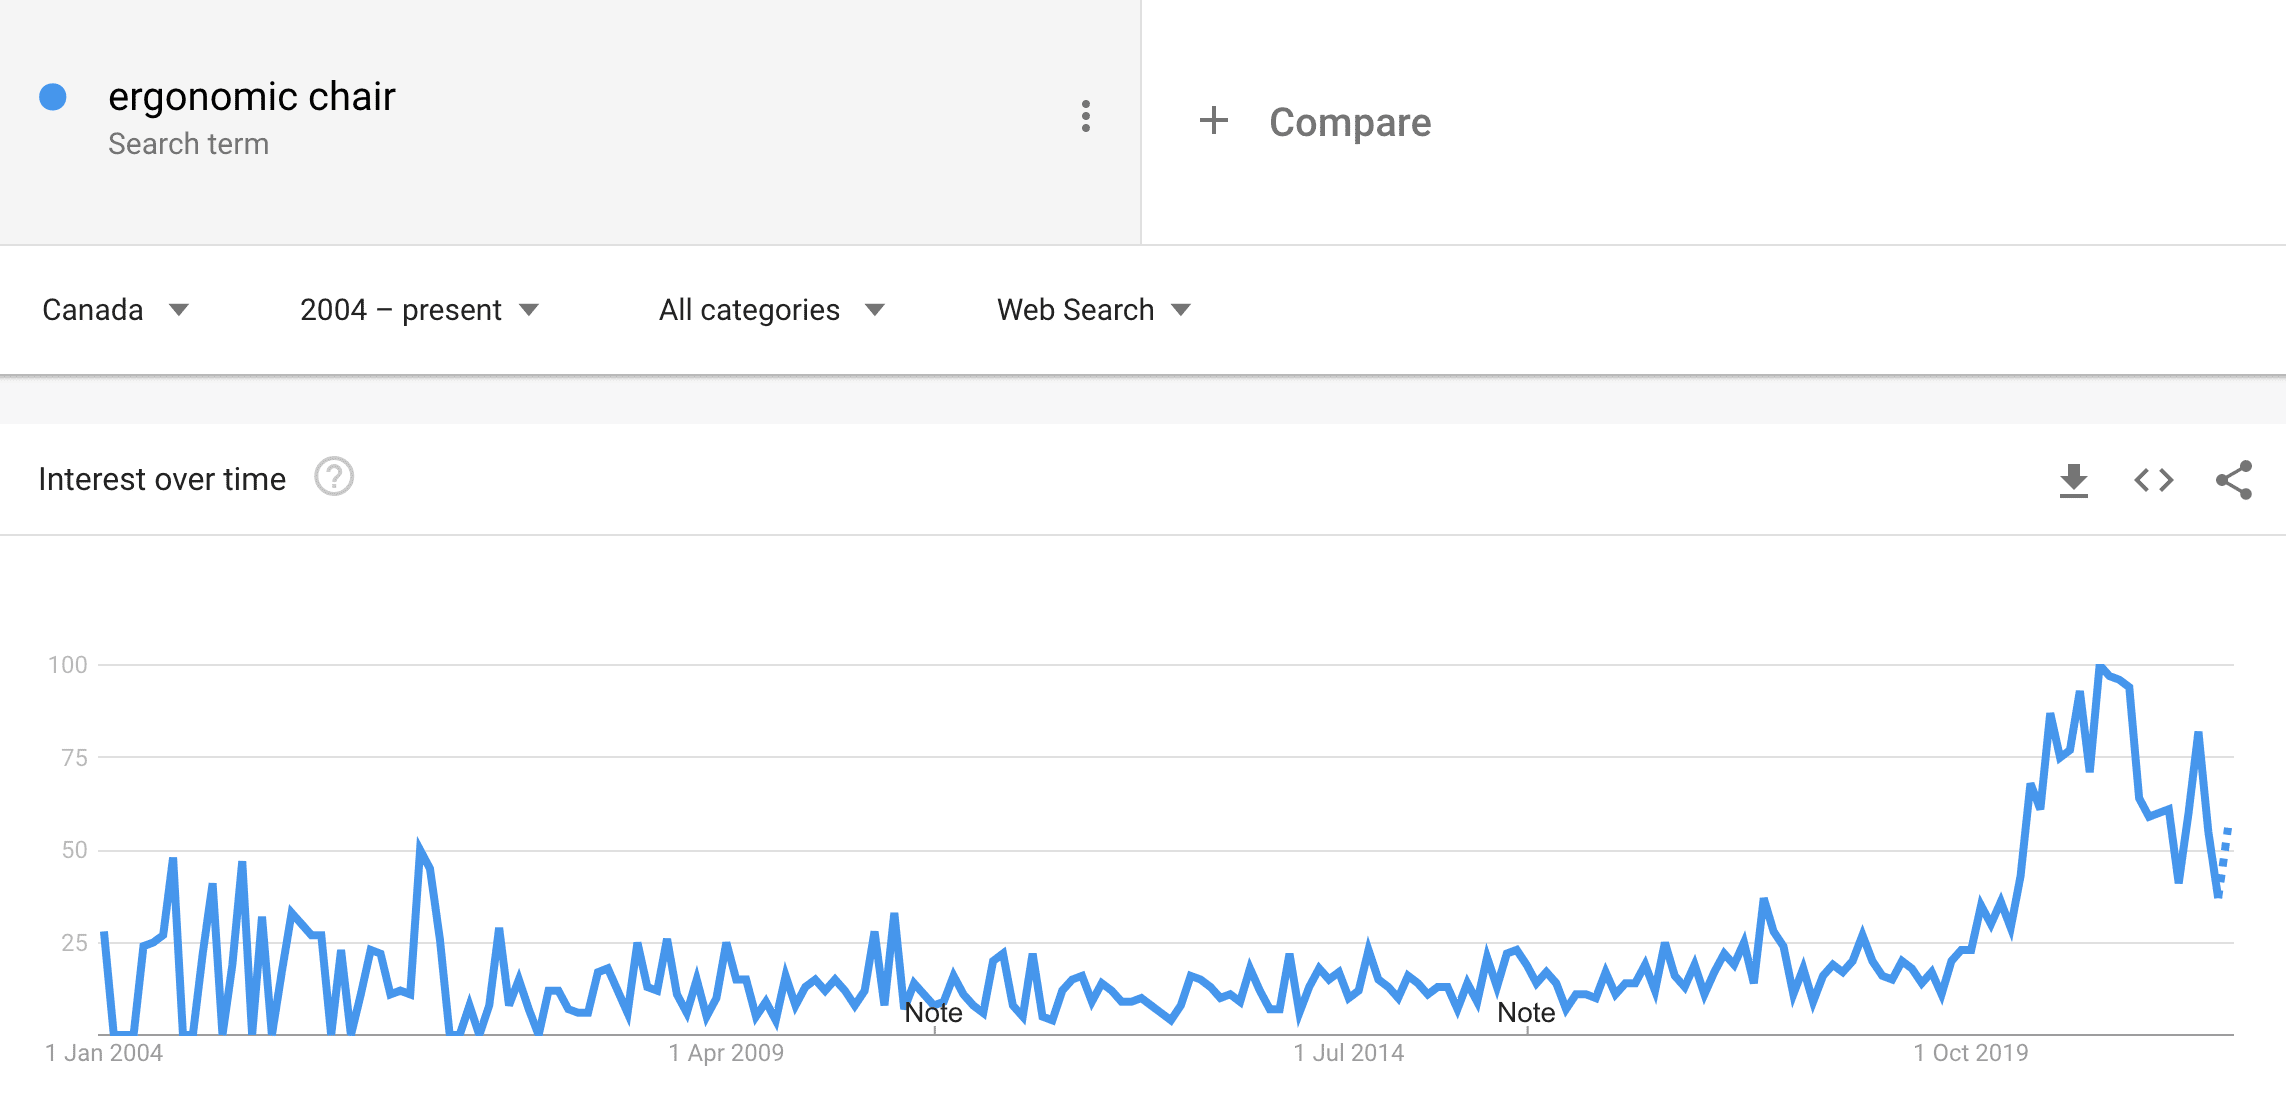Click the blue dot beside ergonomic chair

pyautogui.click(x=53, y=97)
